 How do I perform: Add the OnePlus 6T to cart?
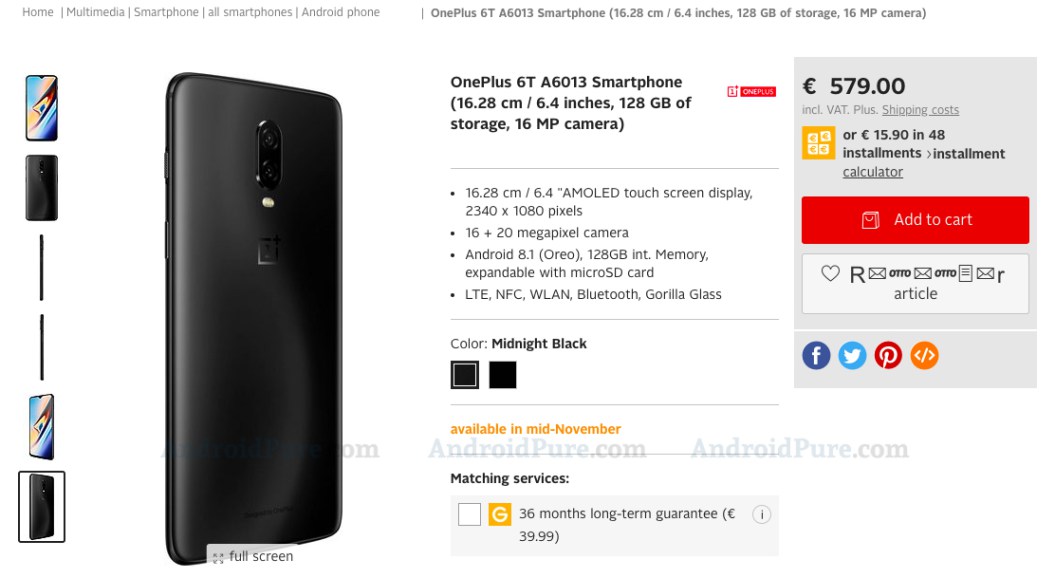pyautogui.click(x=915, y=220)
